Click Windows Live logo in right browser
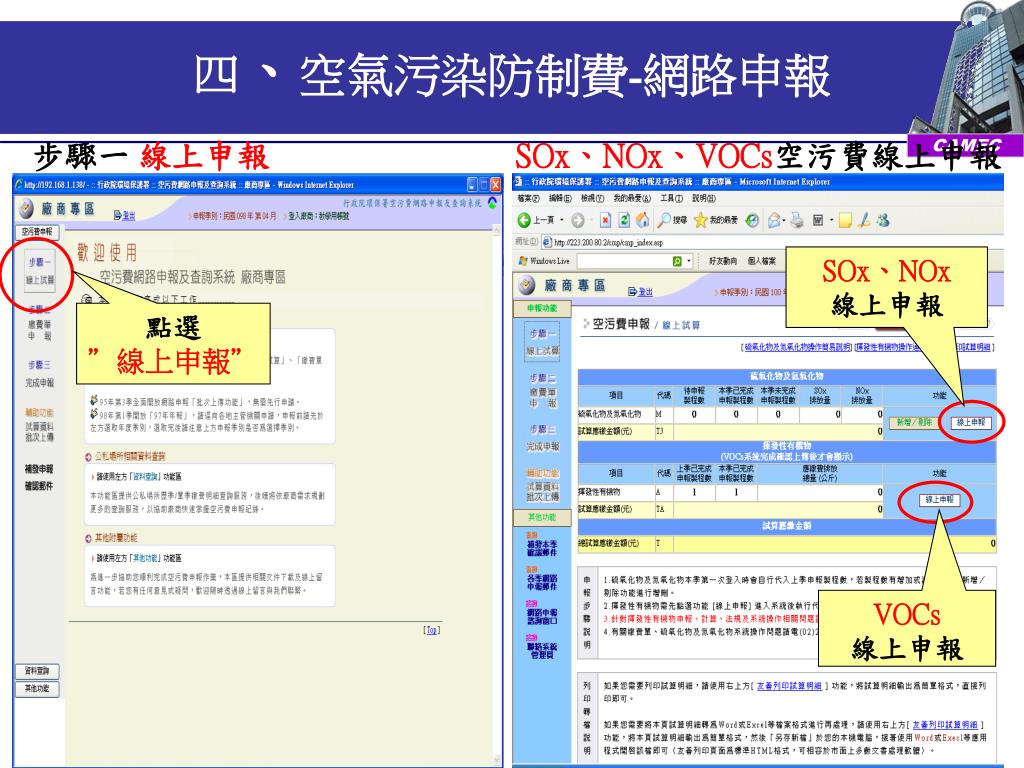The image size is (1024, 768). pos(522,261)
